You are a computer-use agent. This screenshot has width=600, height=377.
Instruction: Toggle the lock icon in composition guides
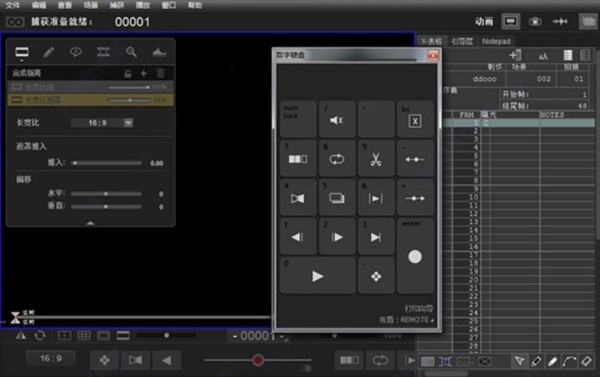coord(128,73)
